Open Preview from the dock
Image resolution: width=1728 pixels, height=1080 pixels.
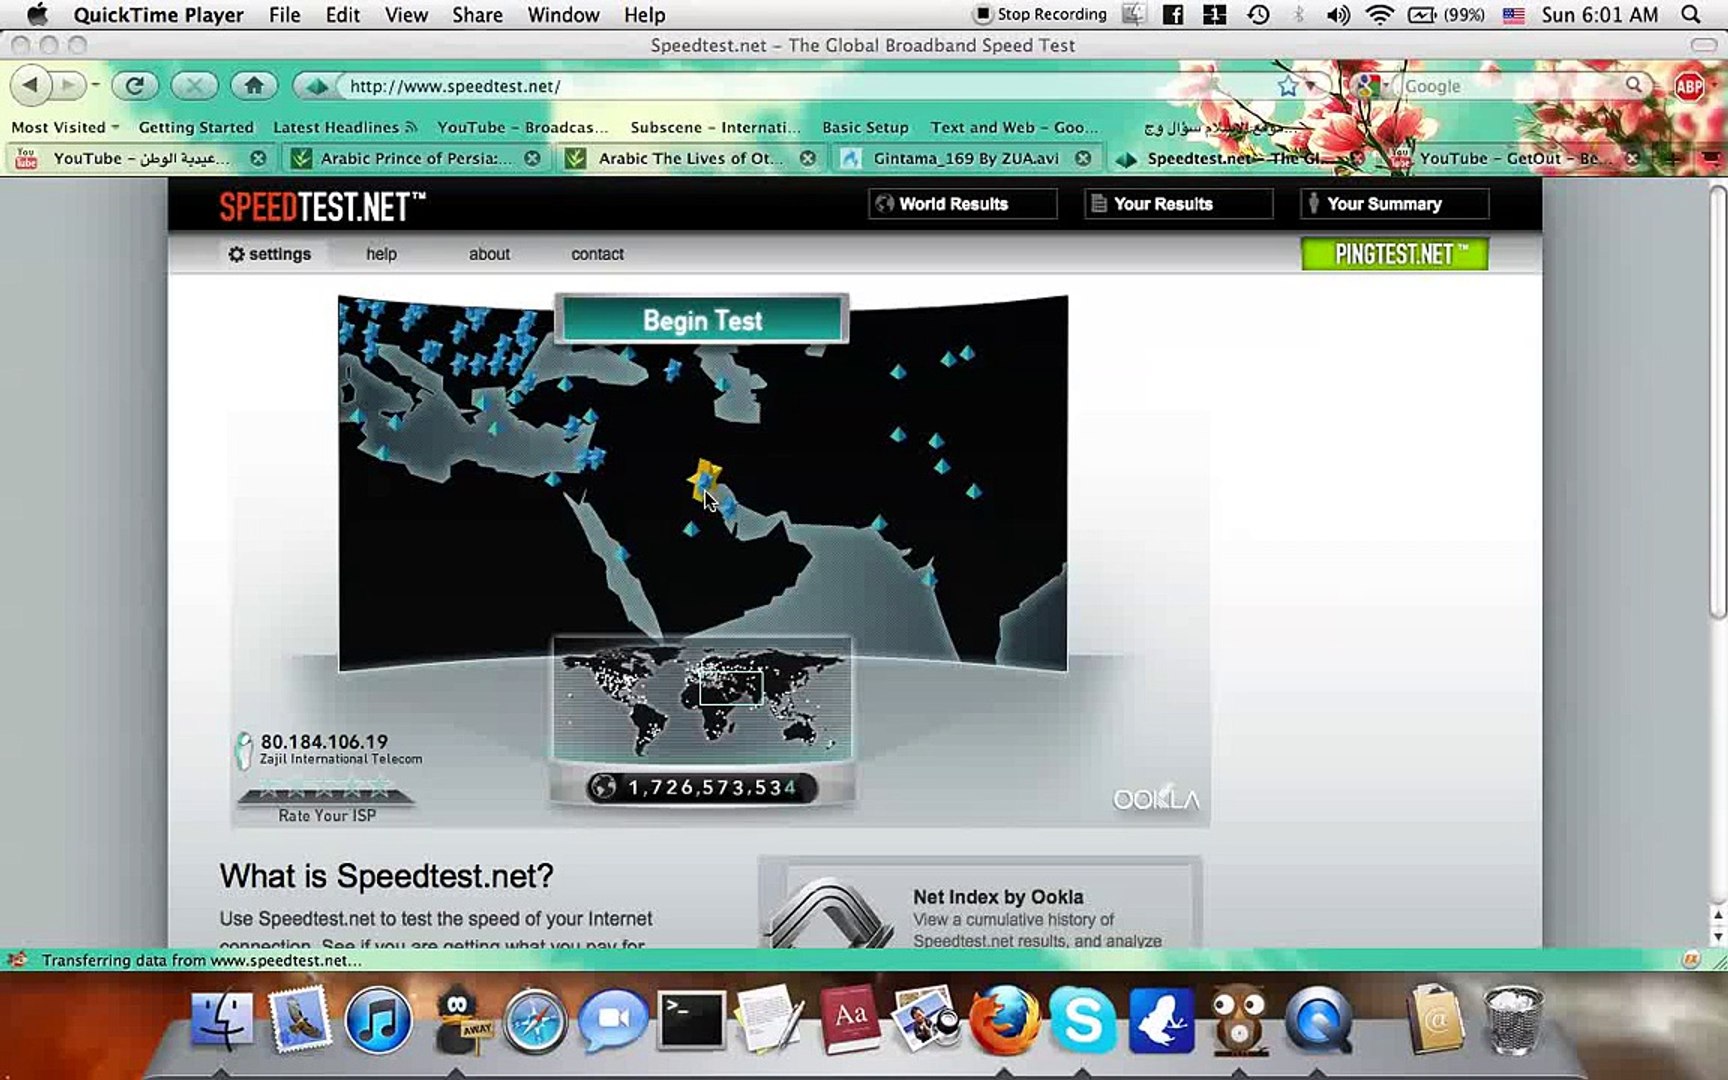(x=926, y=1020)
